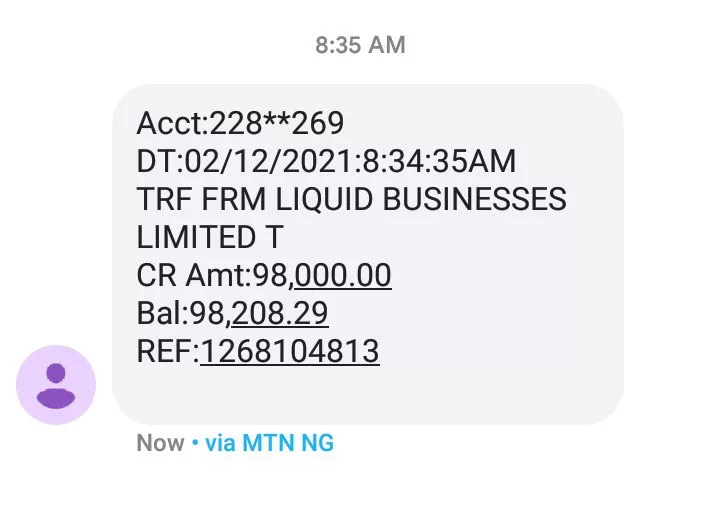
Task: Click the underlined 208.29 in balance
Action: pyautogui.click(x=280, y=313)
